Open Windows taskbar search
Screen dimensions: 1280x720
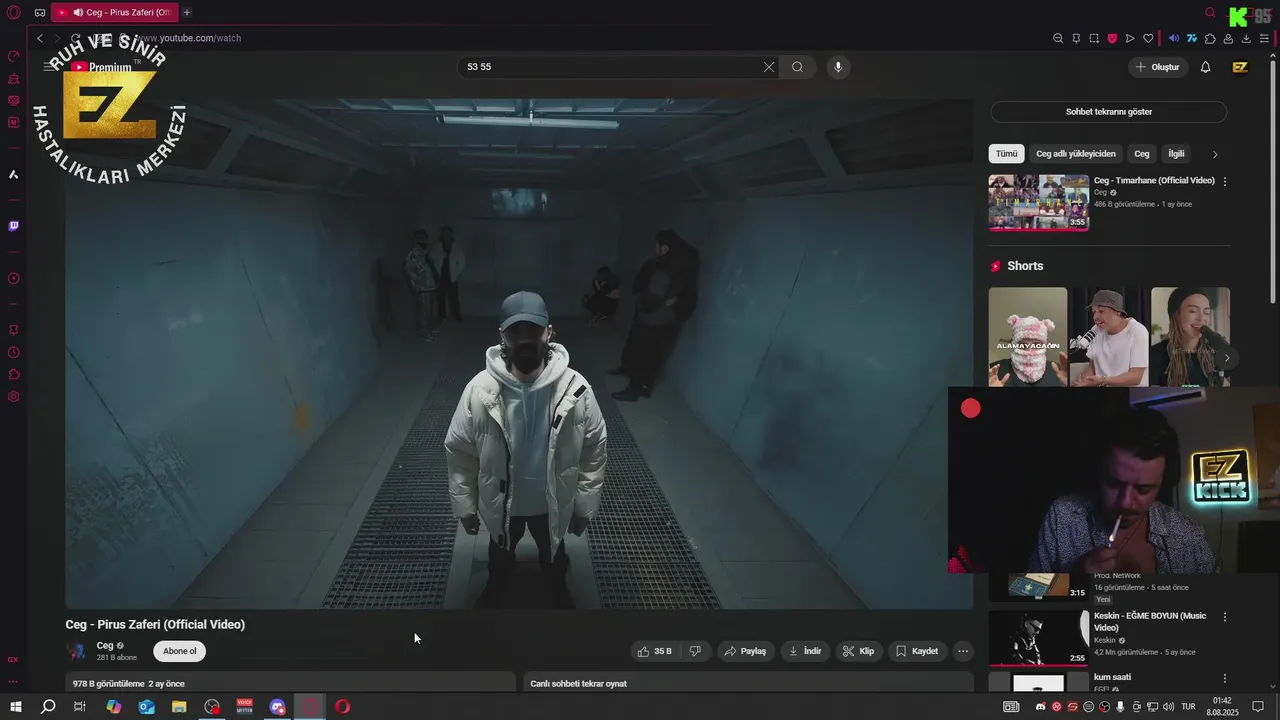(48, 707)
